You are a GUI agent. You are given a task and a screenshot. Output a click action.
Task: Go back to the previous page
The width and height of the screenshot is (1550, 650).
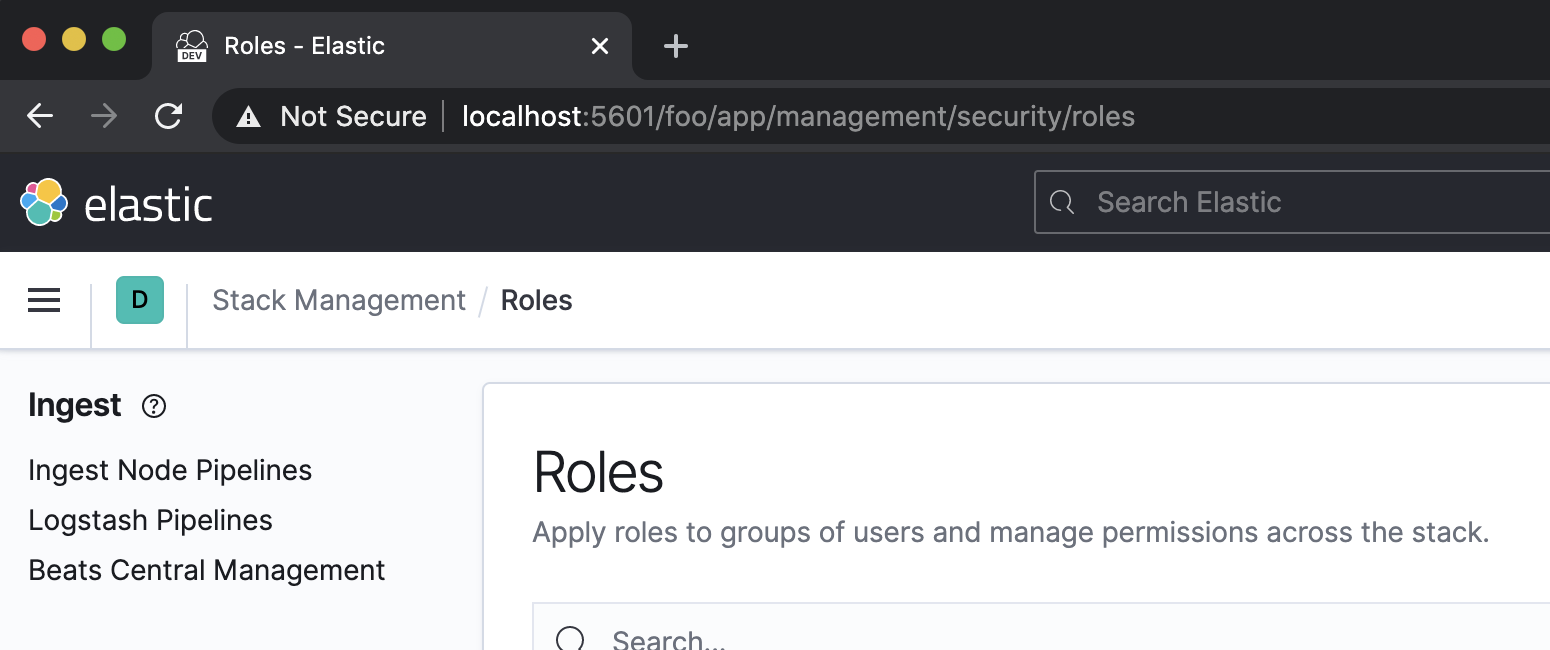click(x=40, y=116)
